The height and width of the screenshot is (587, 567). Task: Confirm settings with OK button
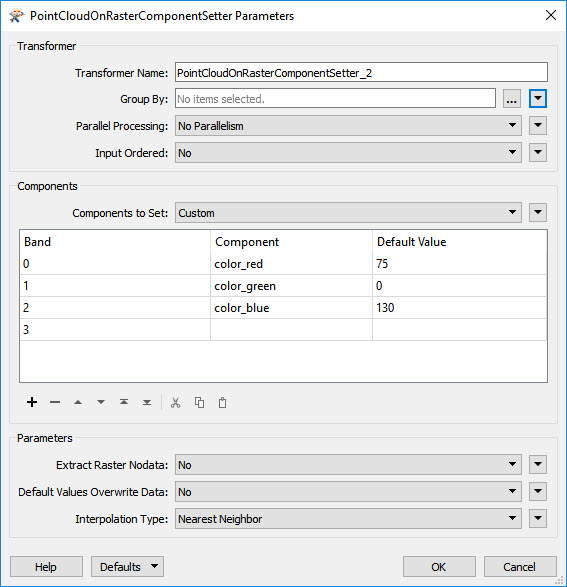click(439, 567)
